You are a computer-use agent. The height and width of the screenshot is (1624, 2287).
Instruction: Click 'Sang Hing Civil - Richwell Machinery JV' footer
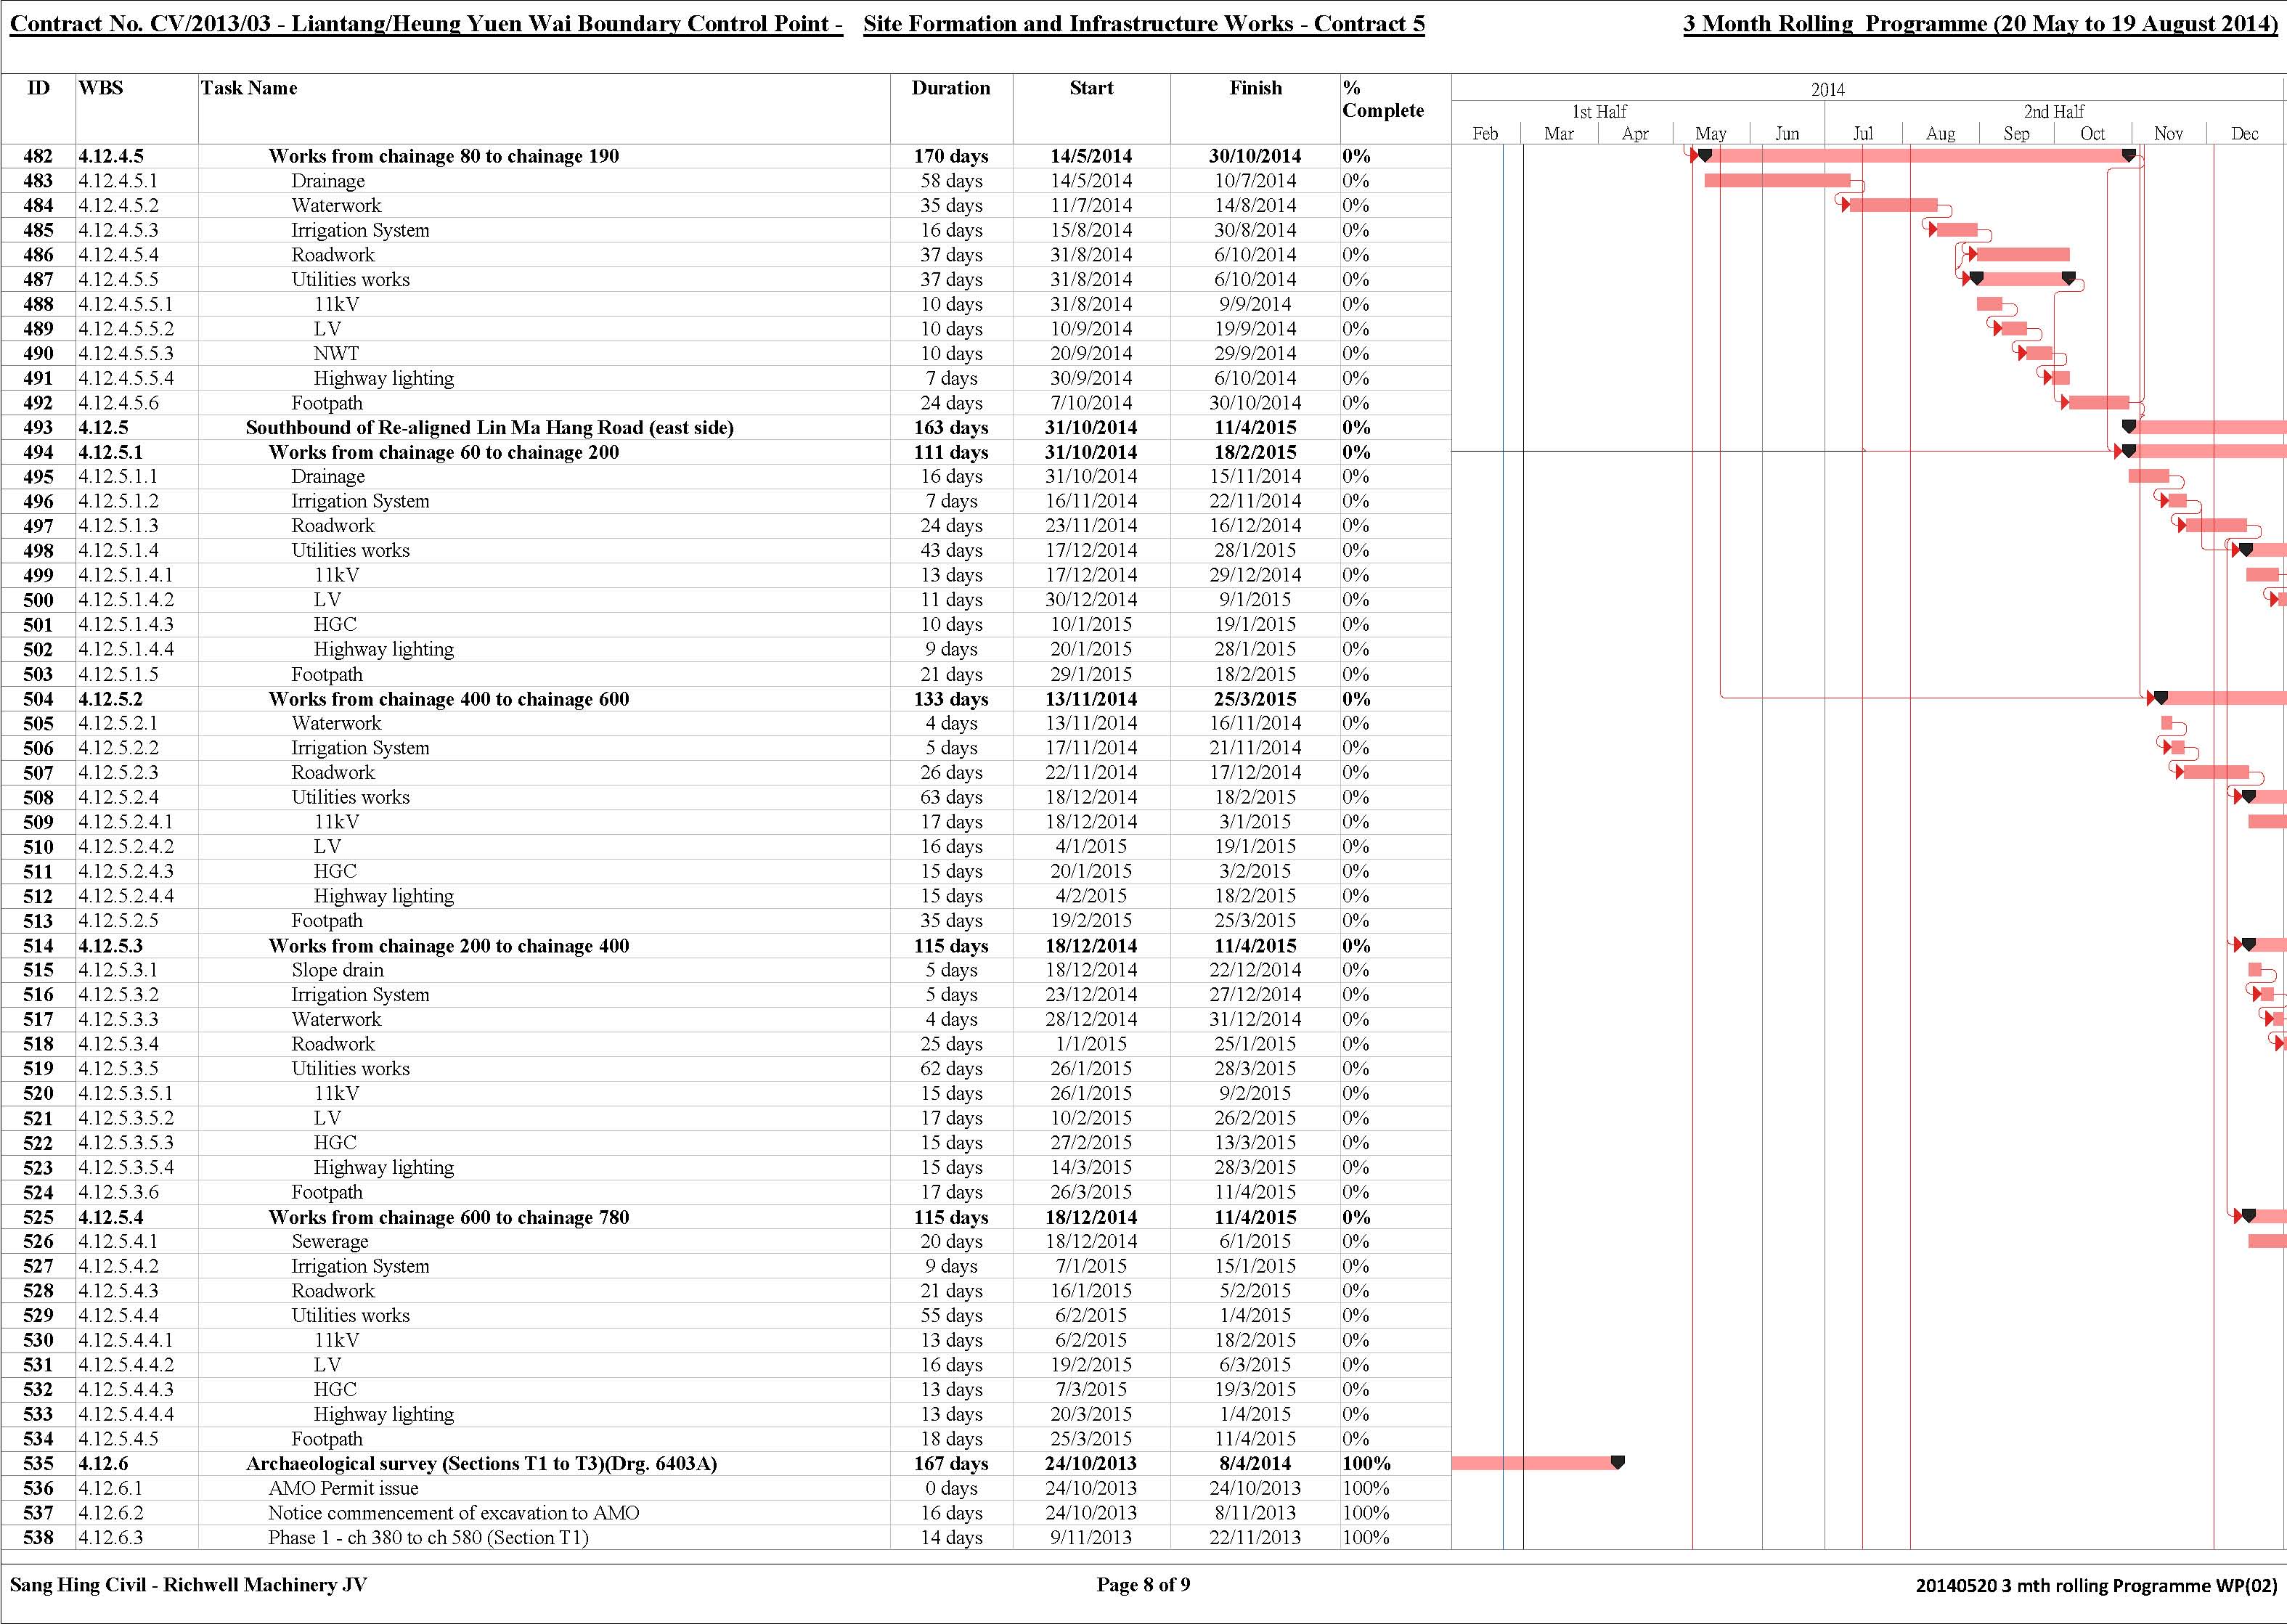188,1584
